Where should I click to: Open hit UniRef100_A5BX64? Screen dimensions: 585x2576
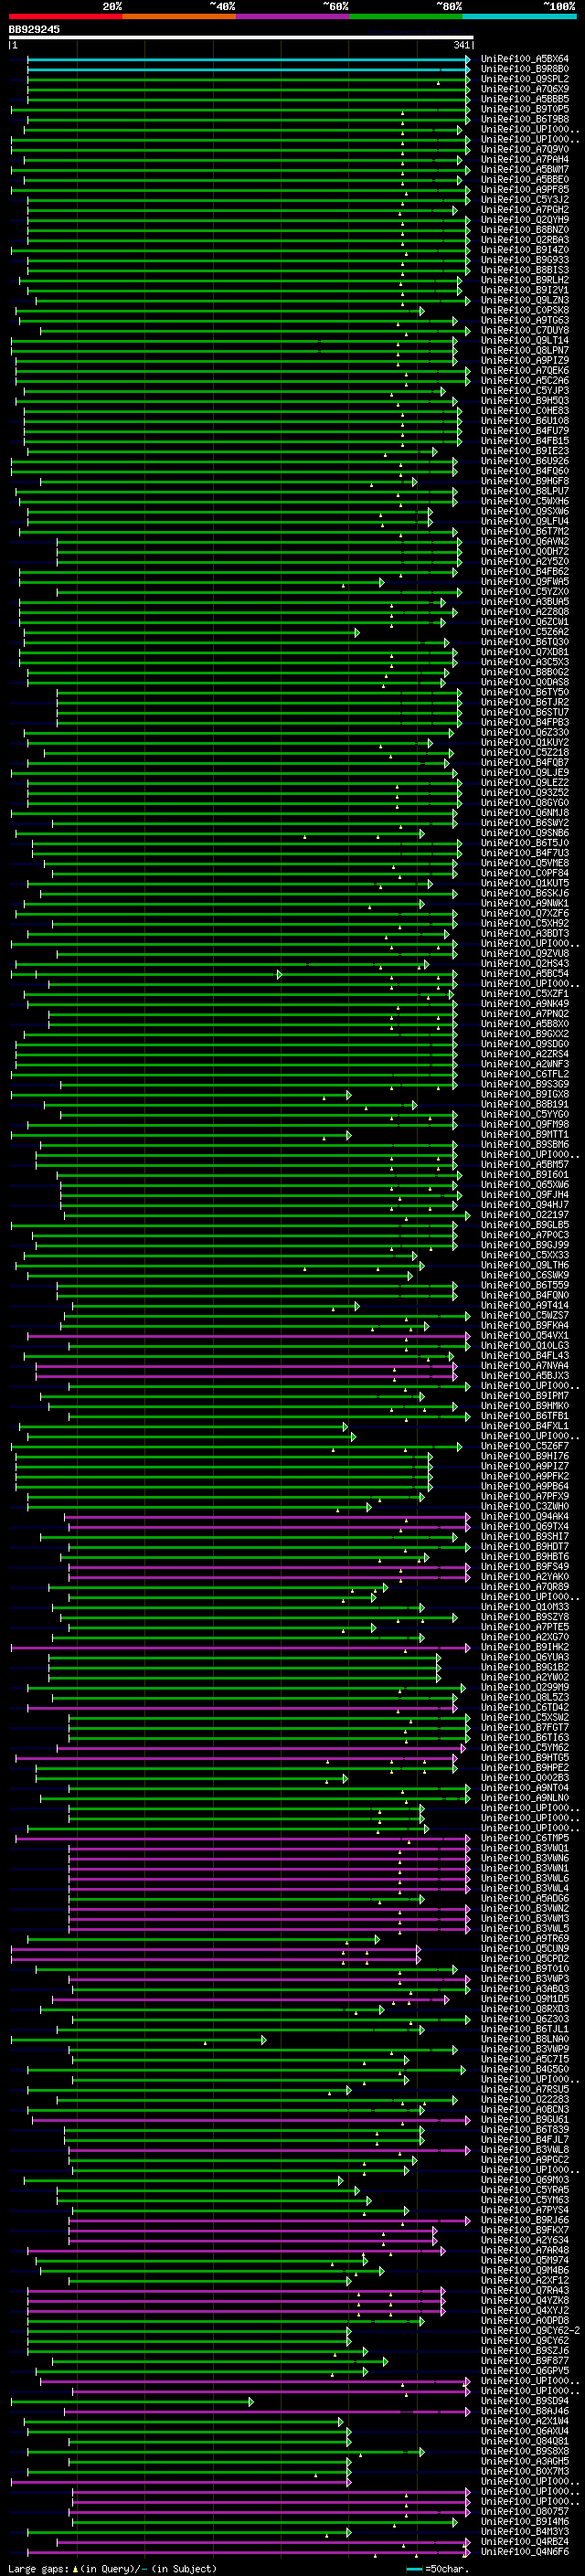pyautogui.click(x=525, y=59)
